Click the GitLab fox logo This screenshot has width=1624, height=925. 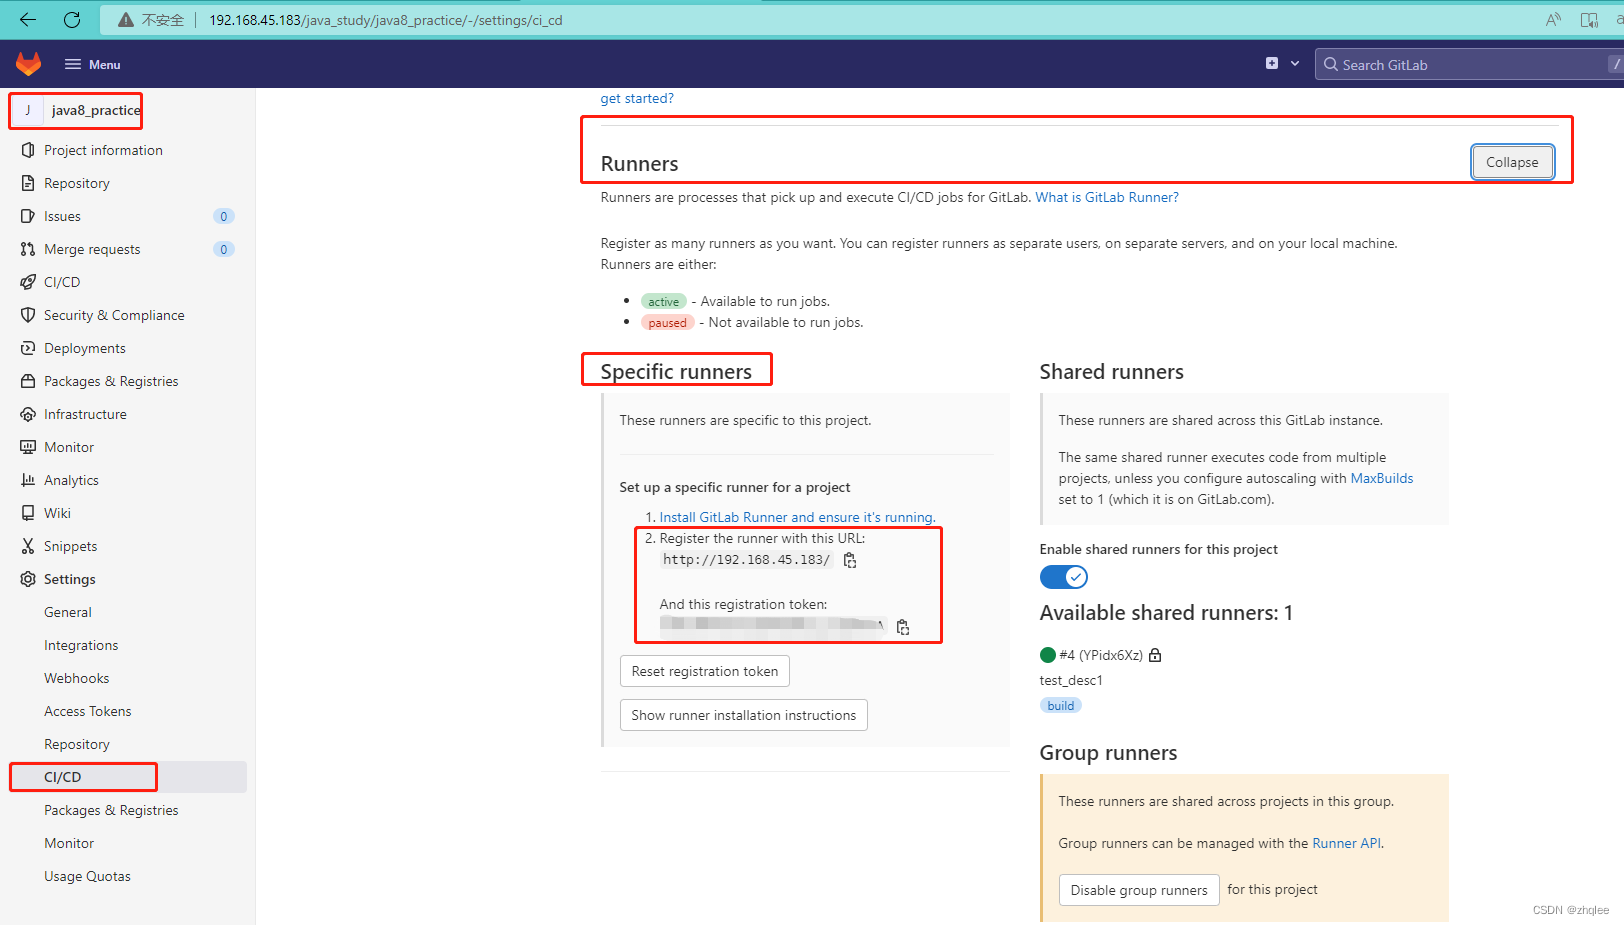28,64
